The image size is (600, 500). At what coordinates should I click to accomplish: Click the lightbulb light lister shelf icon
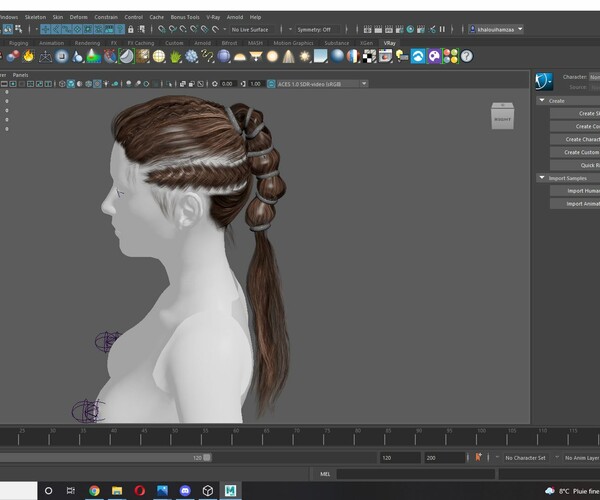(402, 57)
